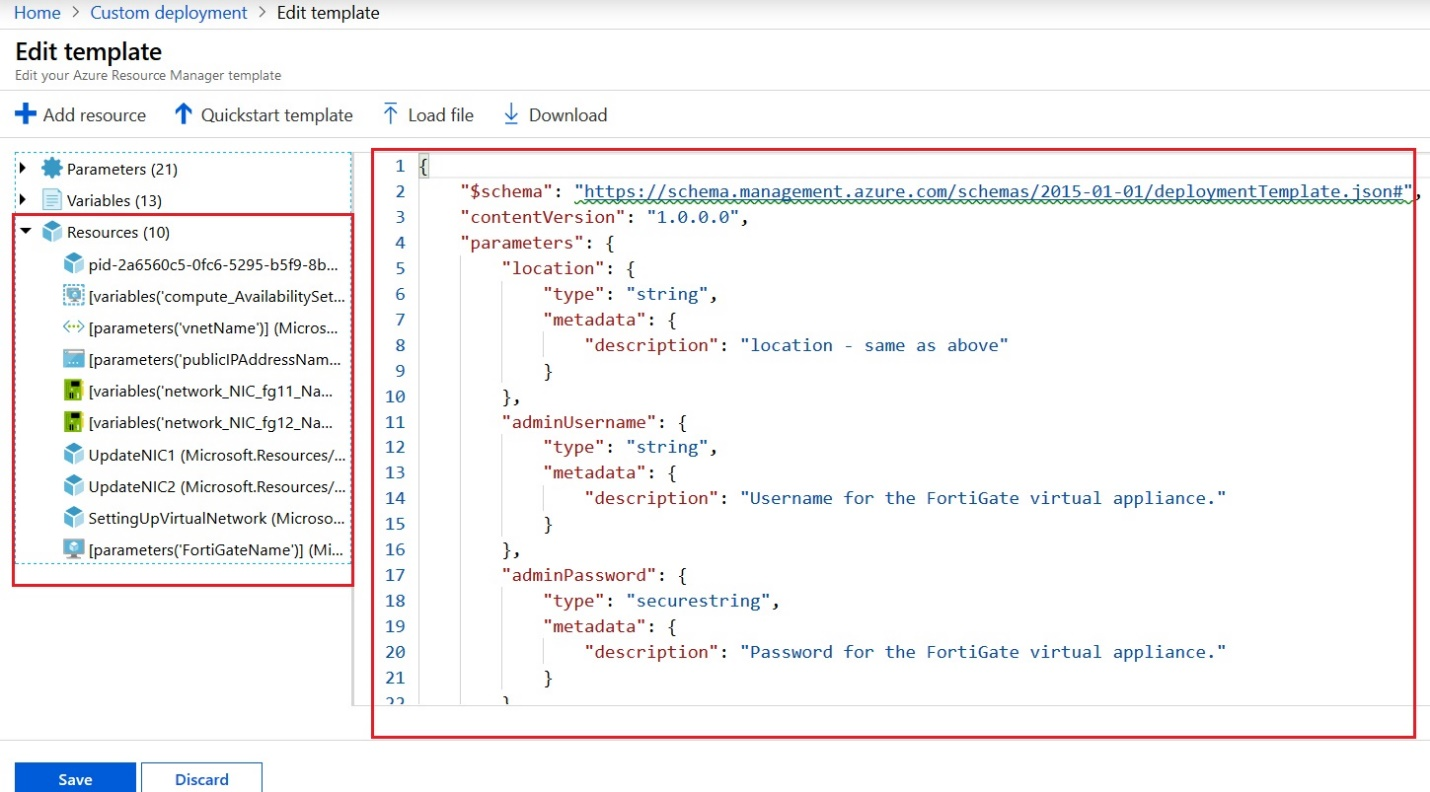Expand the Variables (13) tree node
This screenshot has height=792, width=1430.
pos(23,200)
